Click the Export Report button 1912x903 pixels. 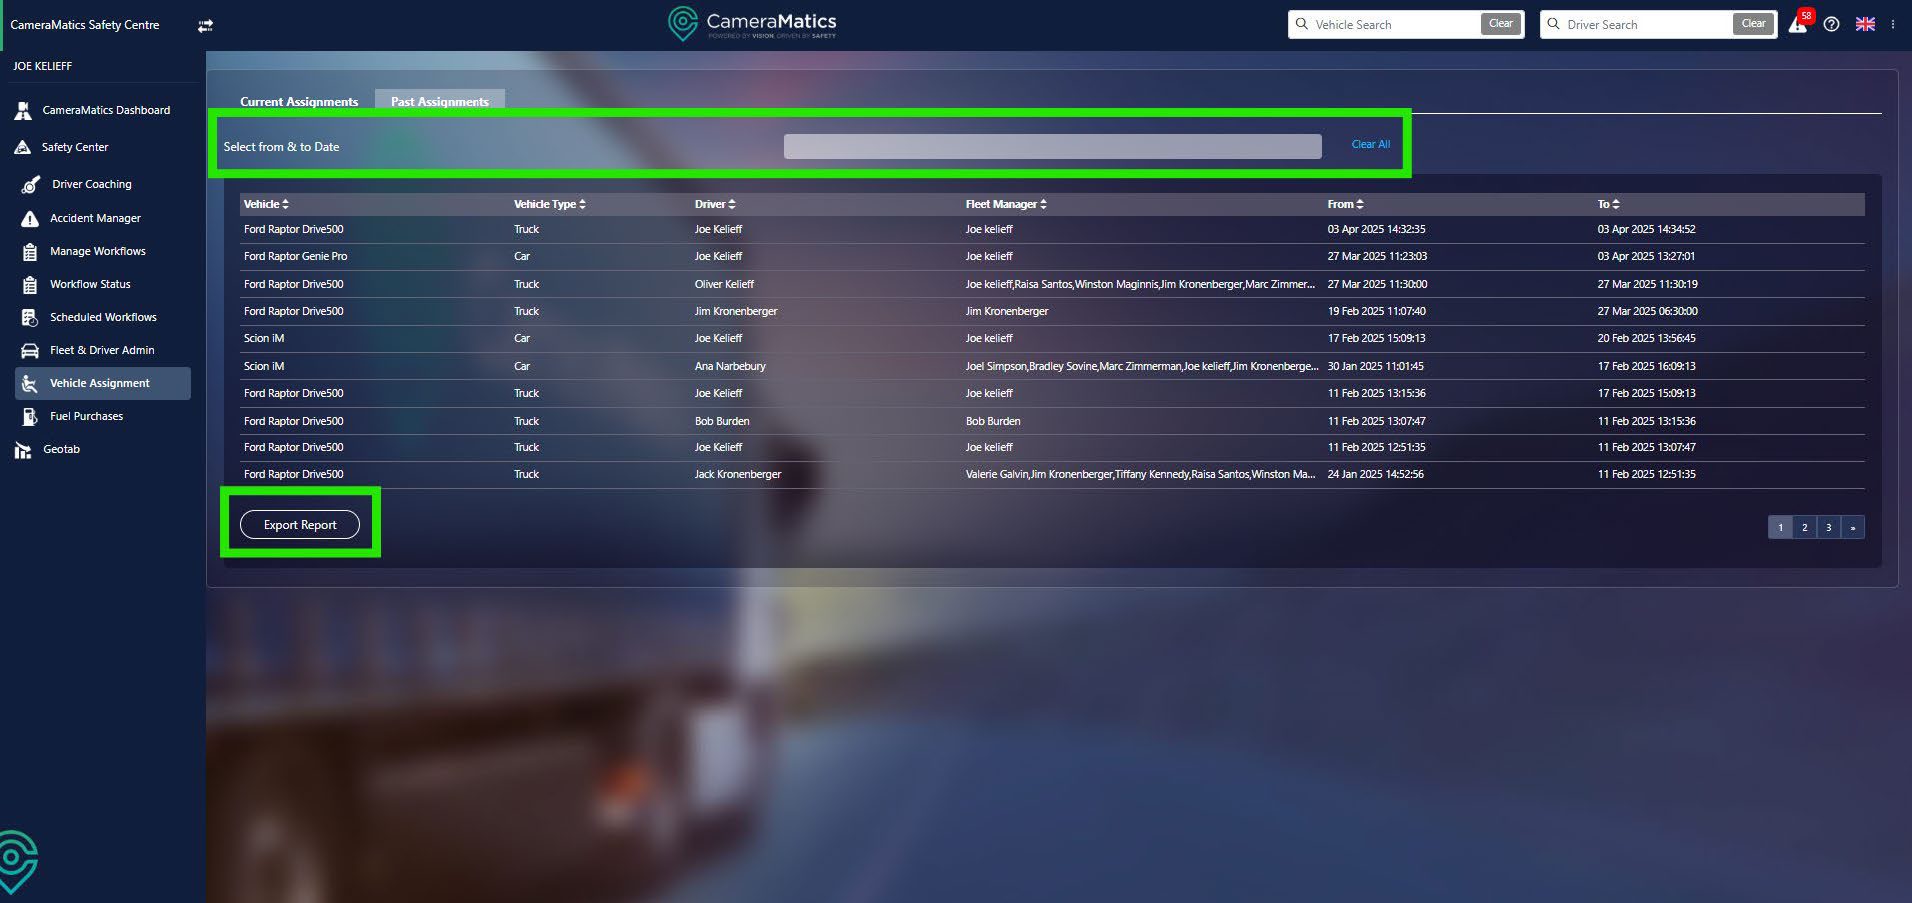[300, 525]
